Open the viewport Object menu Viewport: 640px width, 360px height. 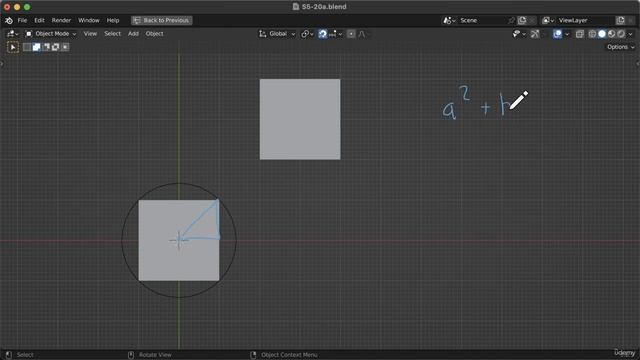(154, 34)
